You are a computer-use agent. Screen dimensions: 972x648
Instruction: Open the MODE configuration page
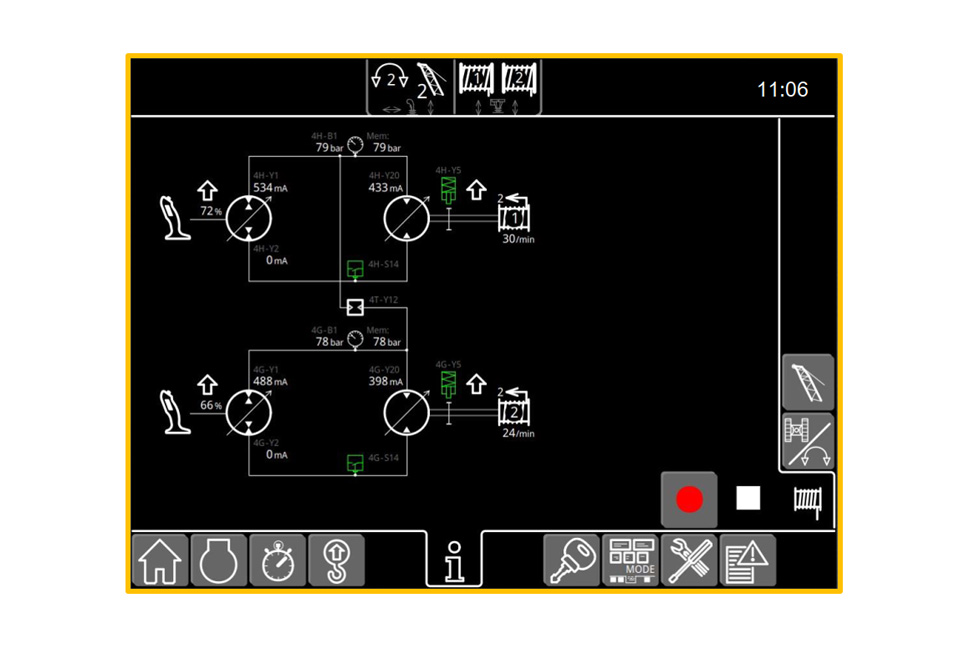pos(630,560)
